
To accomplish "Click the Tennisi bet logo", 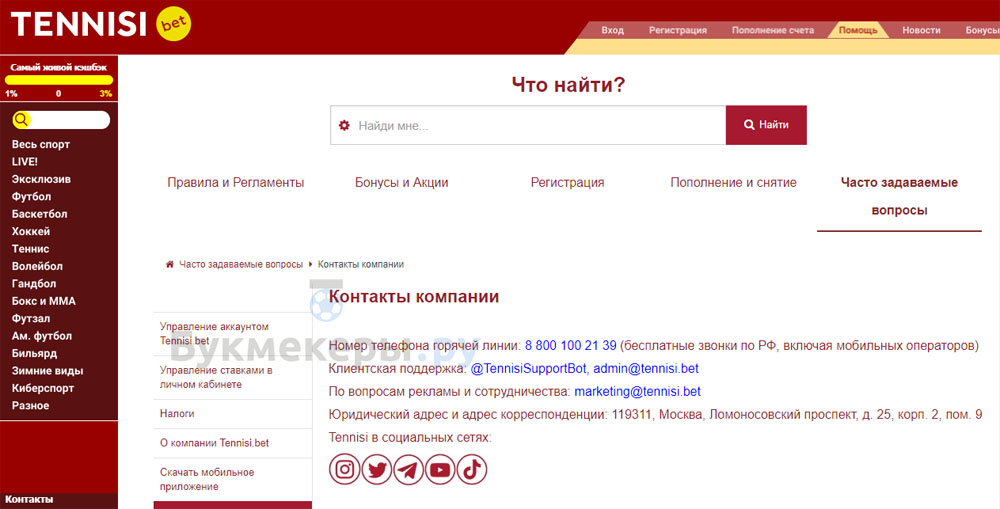I will (100, 24).
